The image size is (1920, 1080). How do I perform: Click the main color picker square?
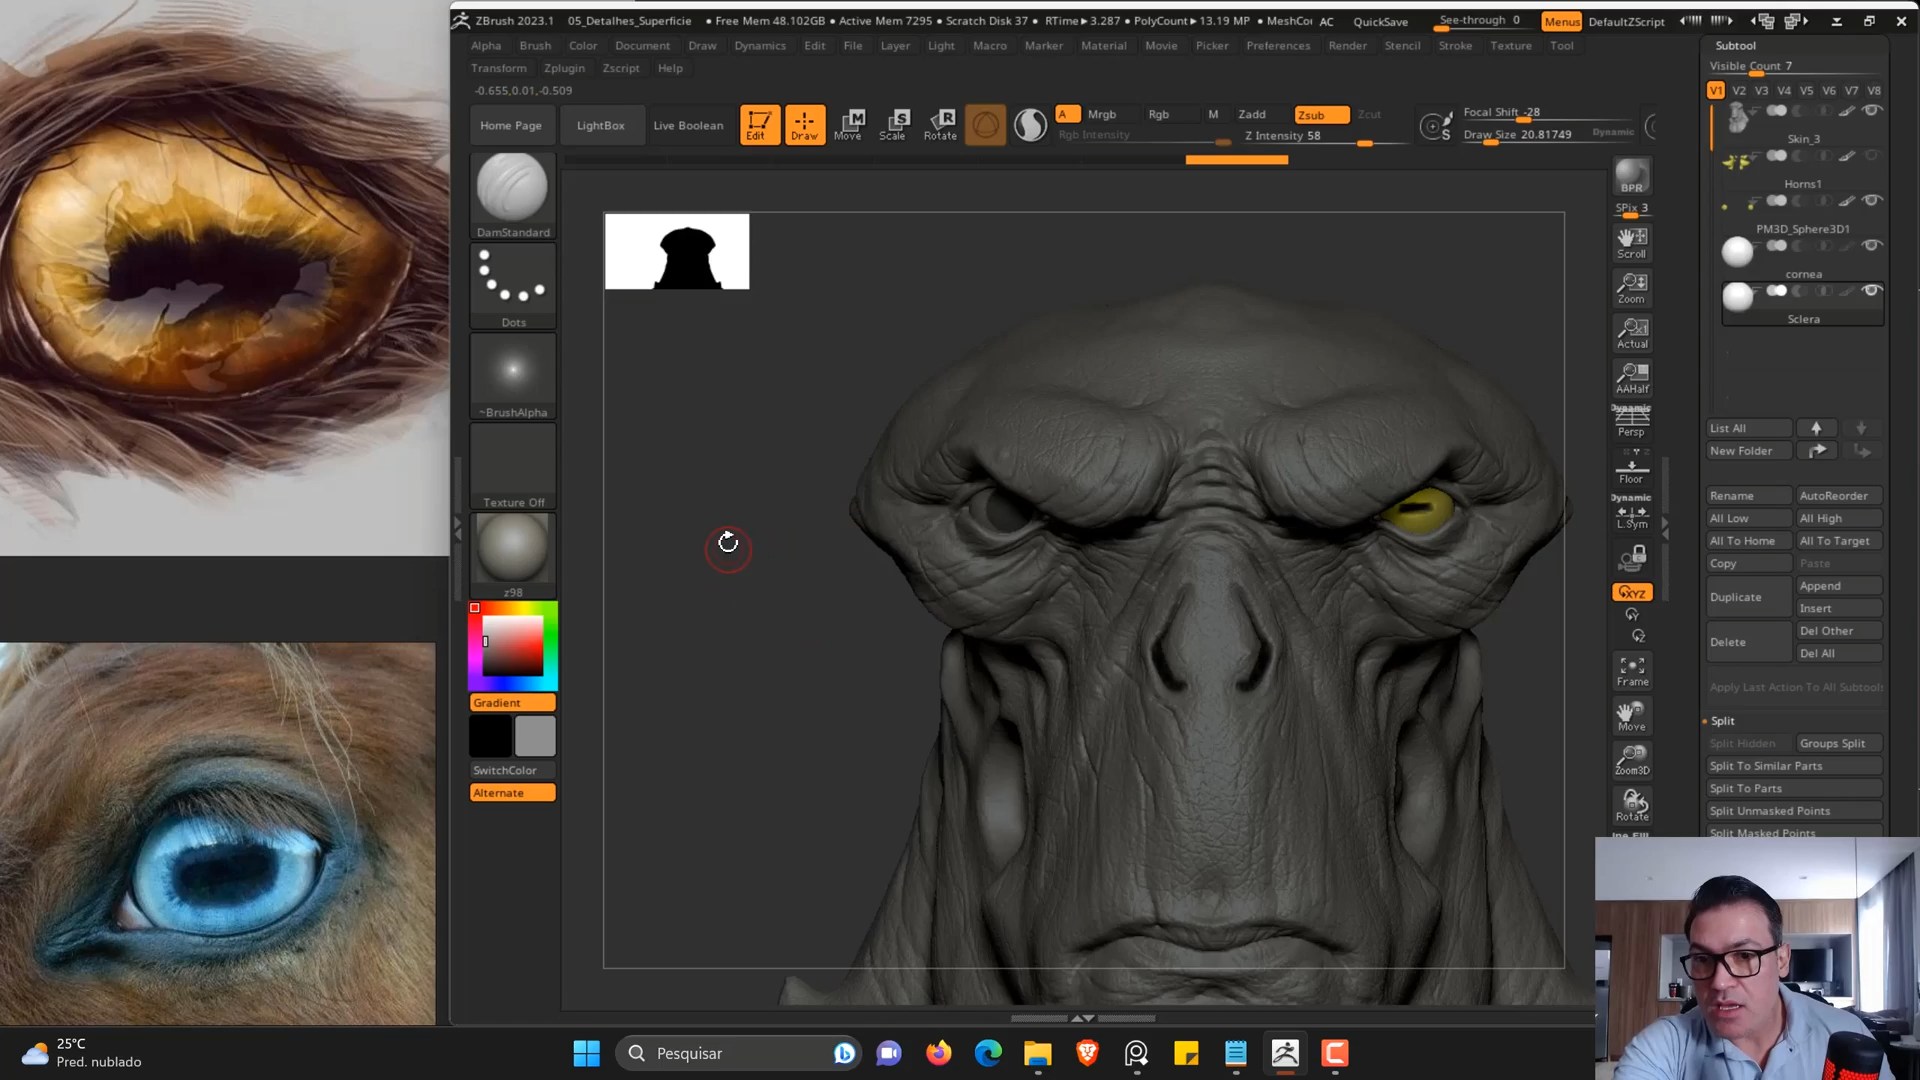pos(513,646)
